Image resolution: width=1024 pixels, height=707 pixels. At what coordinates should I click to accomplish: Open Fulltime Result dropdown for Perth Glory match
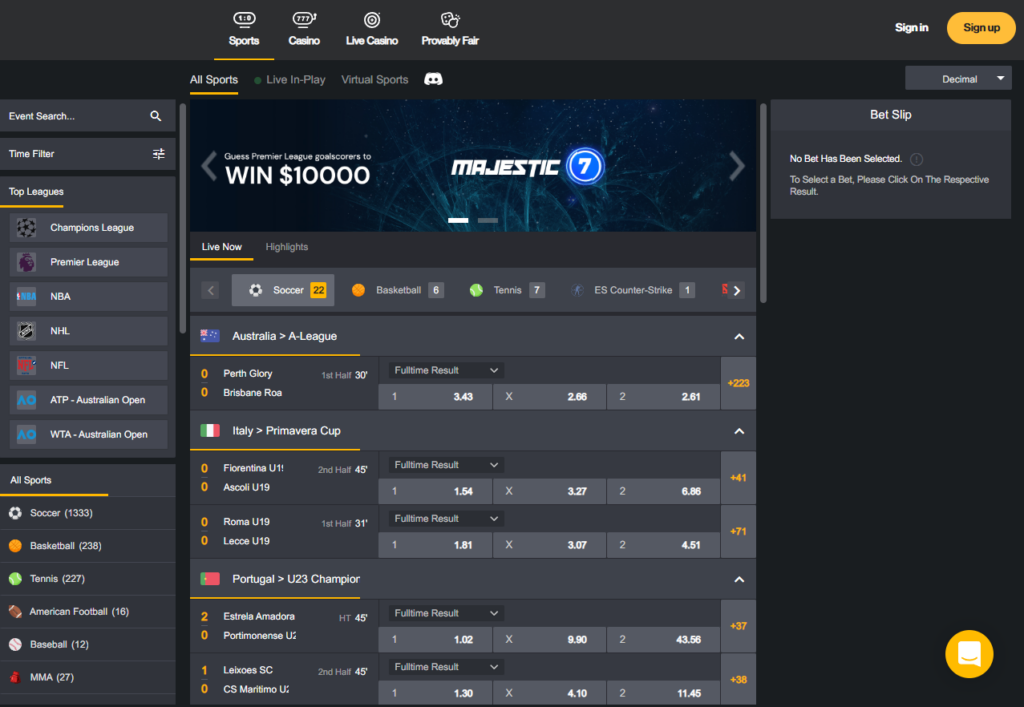446,370
